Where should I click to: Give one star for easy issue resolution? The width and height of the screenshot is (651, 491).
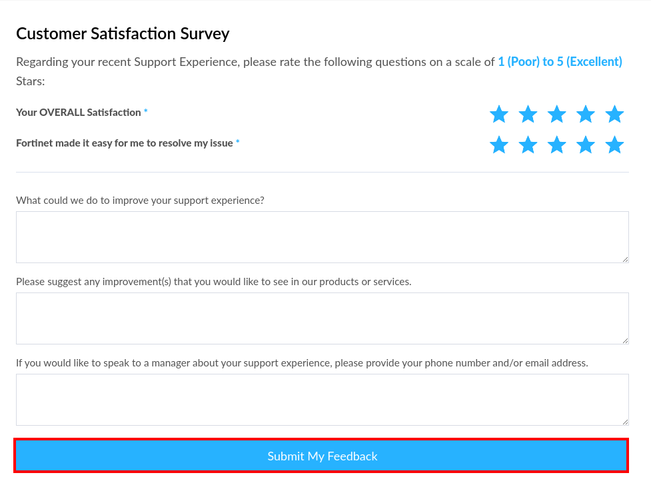(499, 145)
